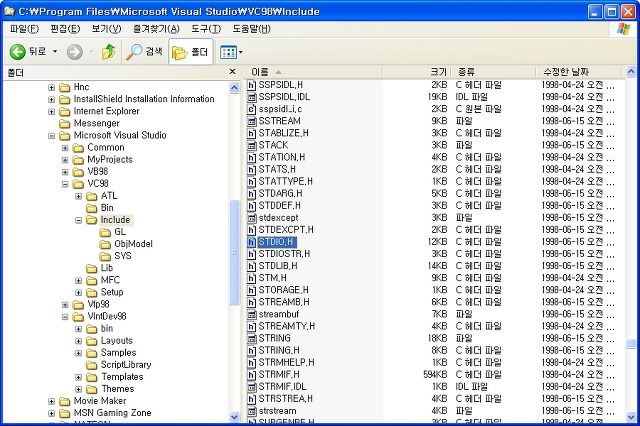This screenshot has width=640, height=426.
Task: Select the Movie Maker folder icon
Action: [64, 402]
